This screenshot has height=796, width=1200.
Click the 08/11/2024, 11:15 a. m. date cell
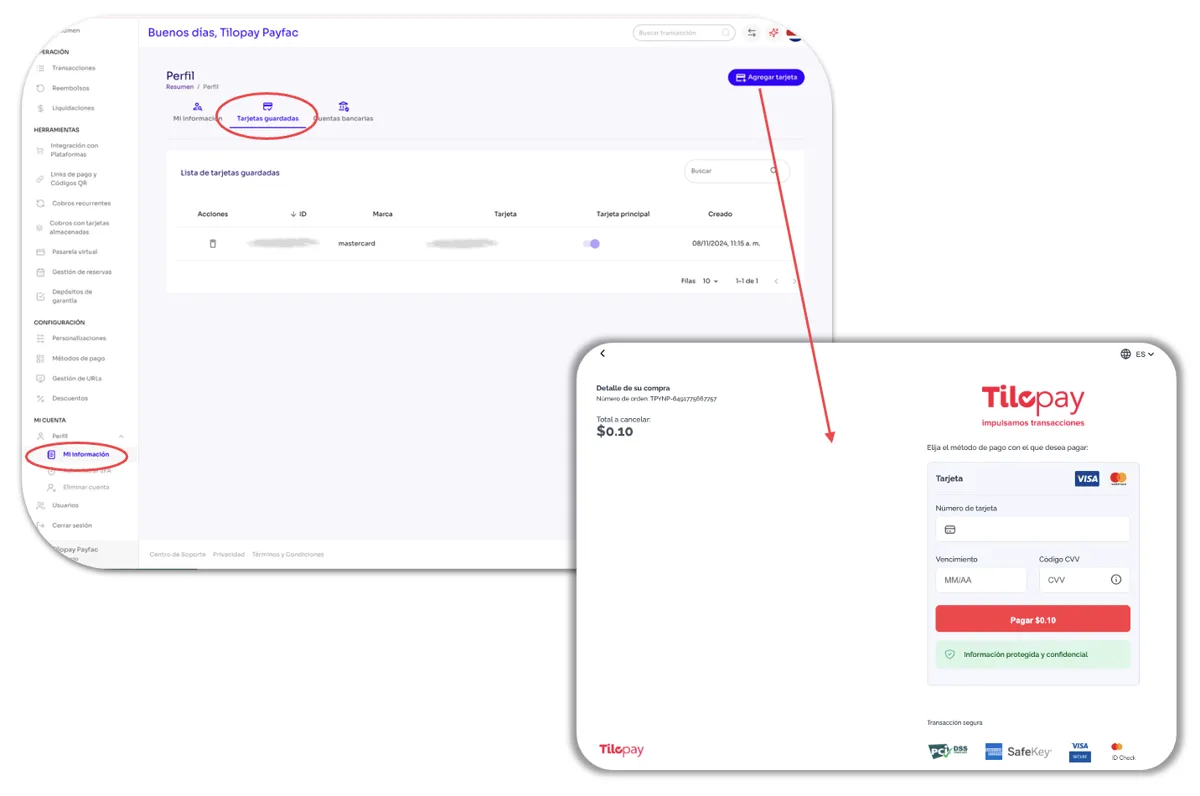coord(726,243)
